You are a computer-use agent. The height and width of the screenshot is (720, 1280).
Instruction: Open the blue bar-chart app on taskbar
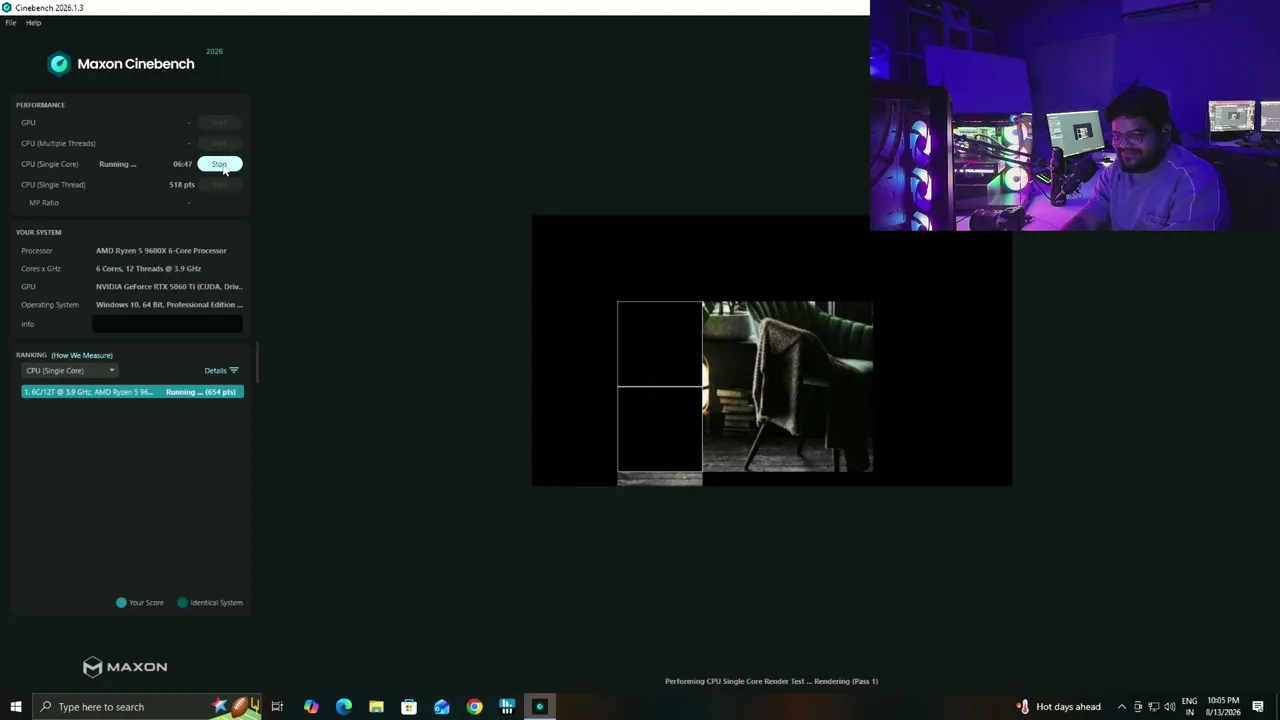(x=507, y=707)
